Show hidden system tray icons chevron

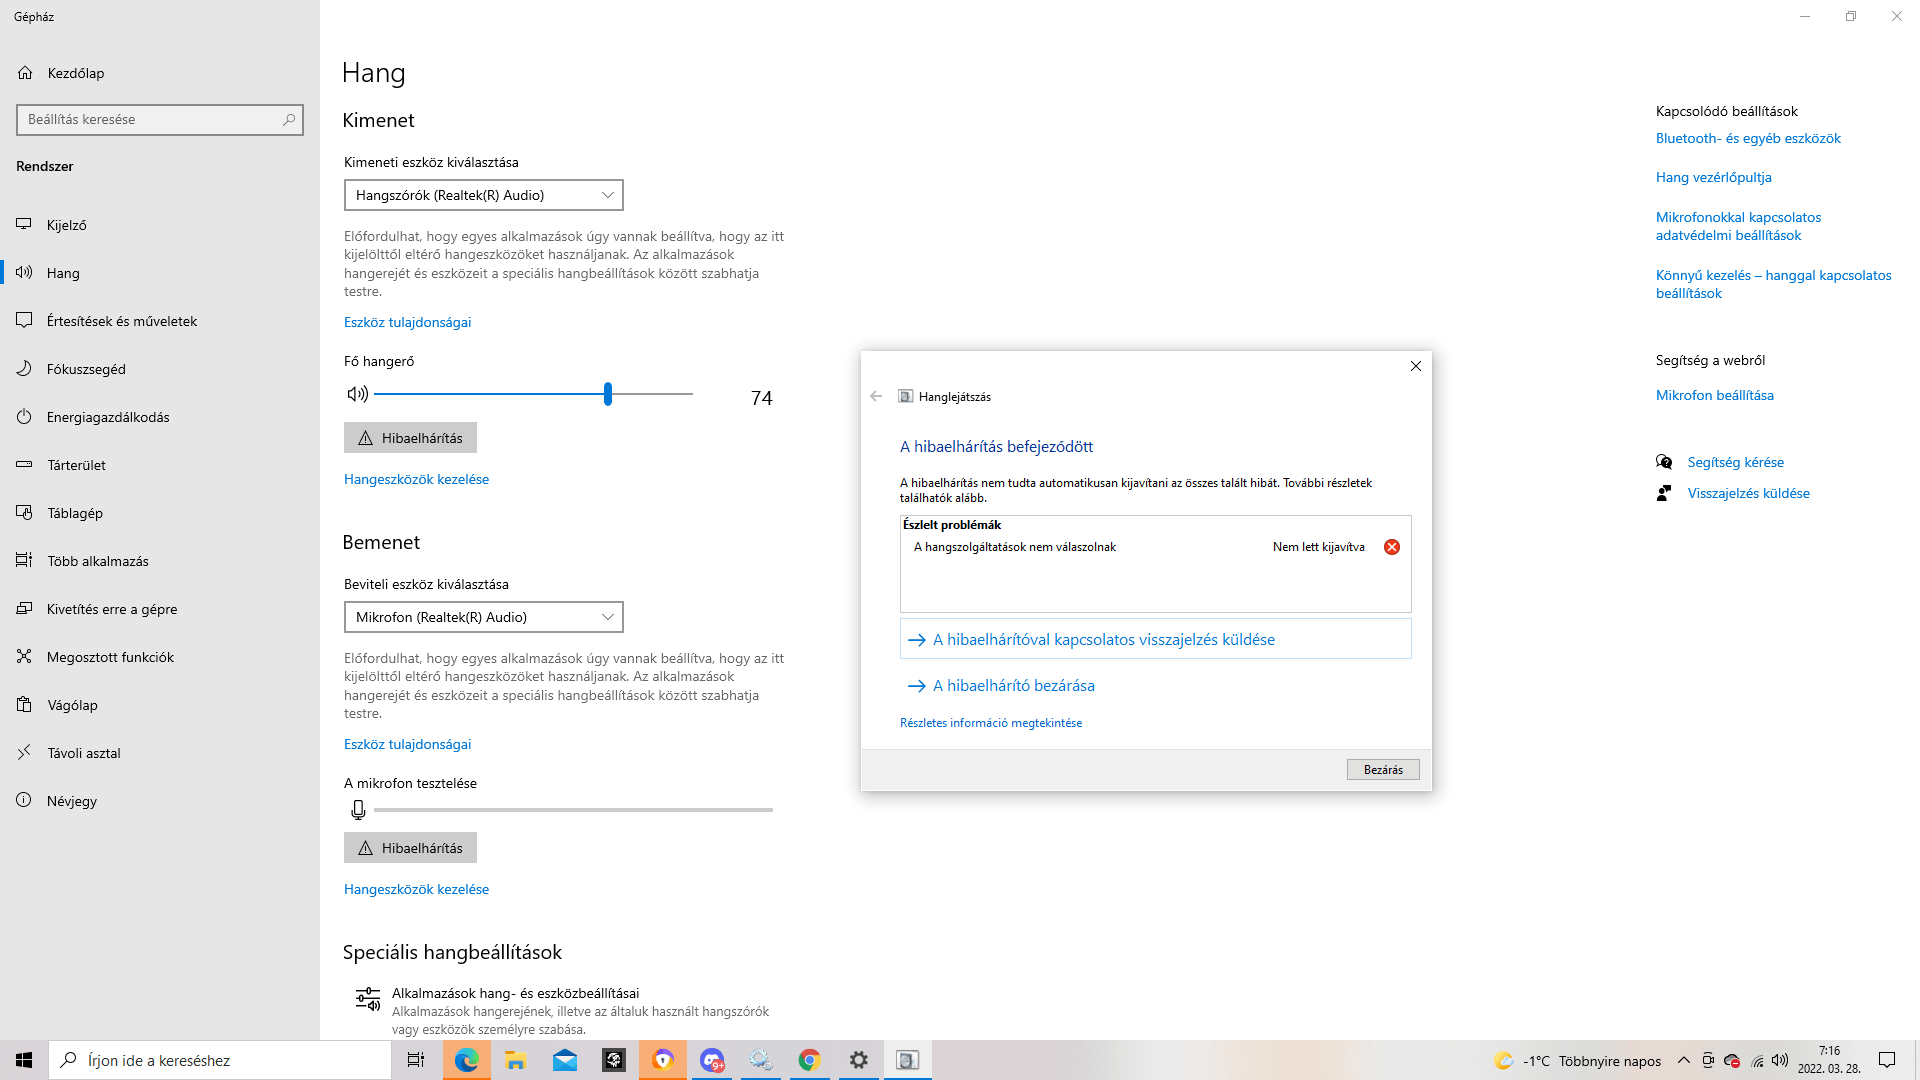tap(1683, 1060)
